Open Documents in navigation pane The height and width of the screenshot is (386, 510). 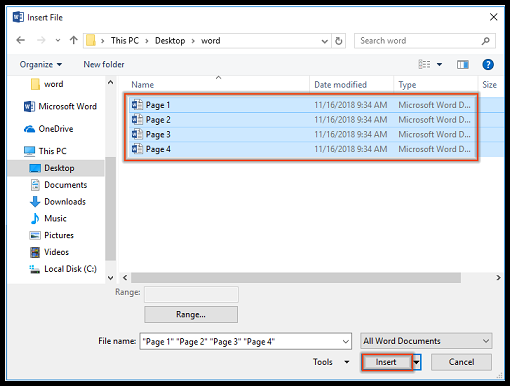(x=59, y=185)
